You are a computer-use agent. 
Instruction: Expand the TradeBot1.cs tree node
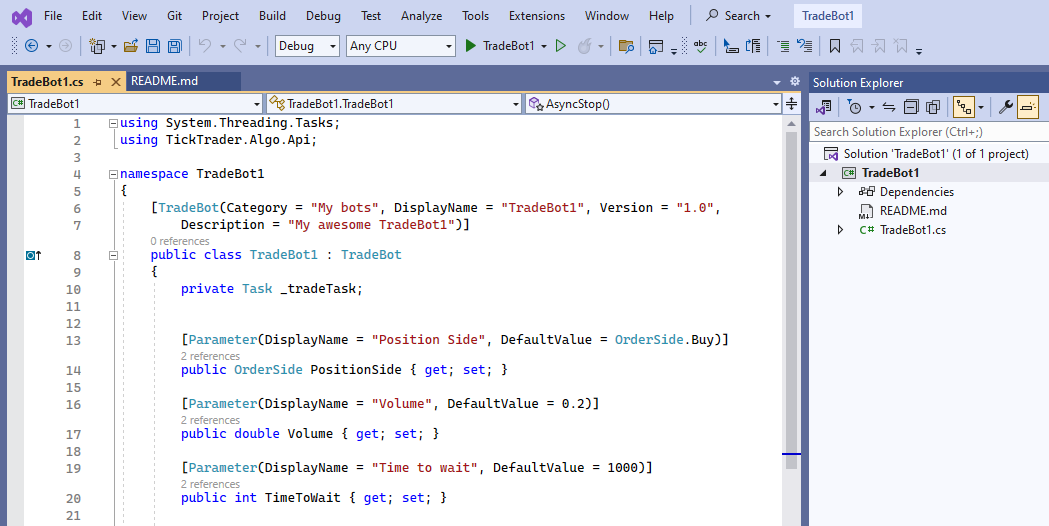(x=840, y=230)
